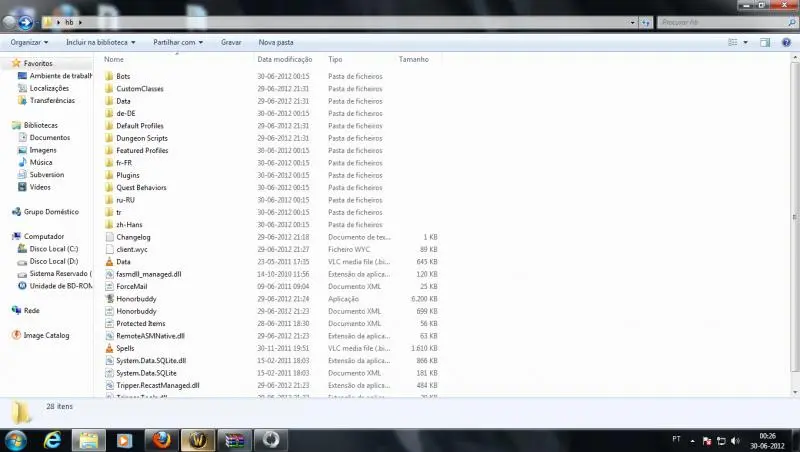This screenshot has width=800, height=452.
Task: Open the Plugins folder
Action: pos(127,175)
